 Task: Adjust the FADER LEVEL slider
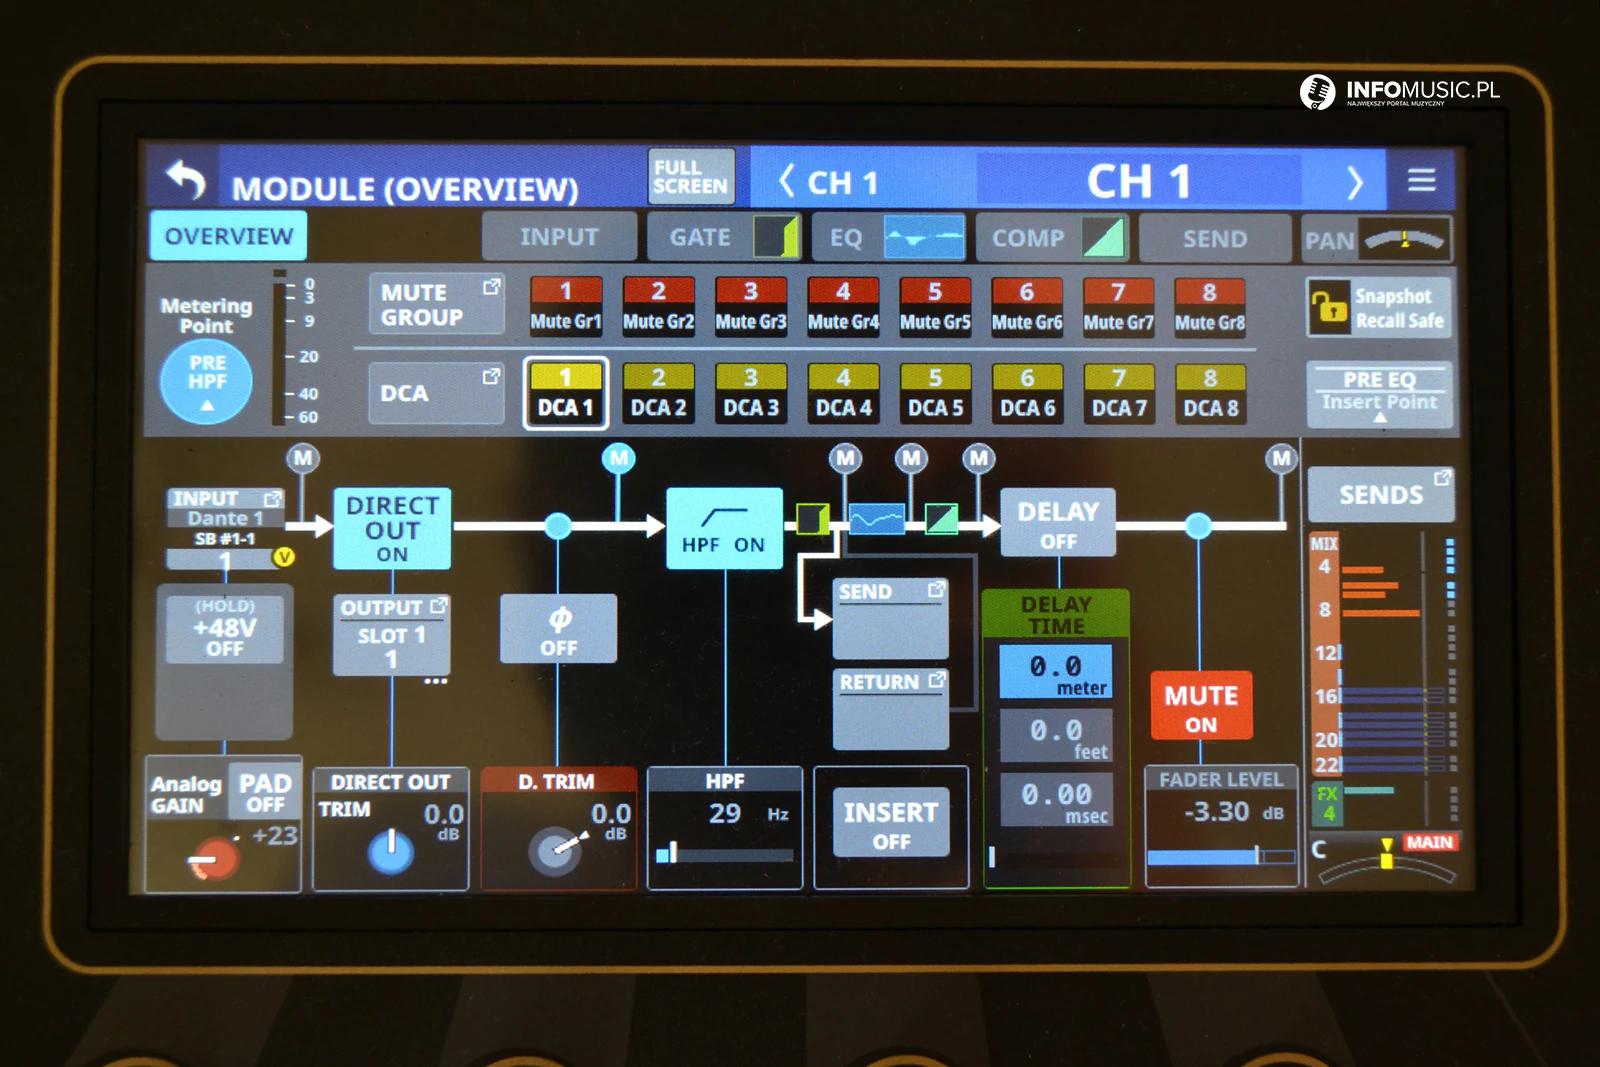pos(1221,856)
